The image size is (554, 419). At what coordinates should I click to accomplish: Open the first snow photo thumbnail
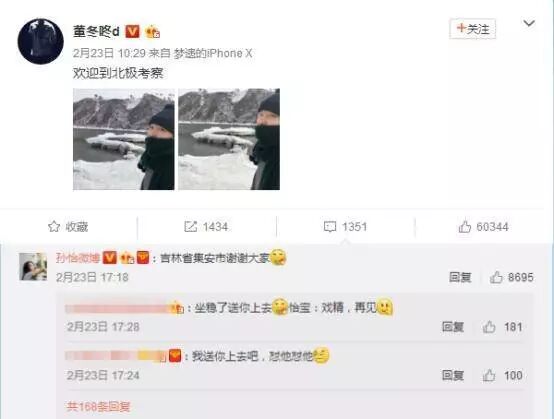click(x=124, y=139)
